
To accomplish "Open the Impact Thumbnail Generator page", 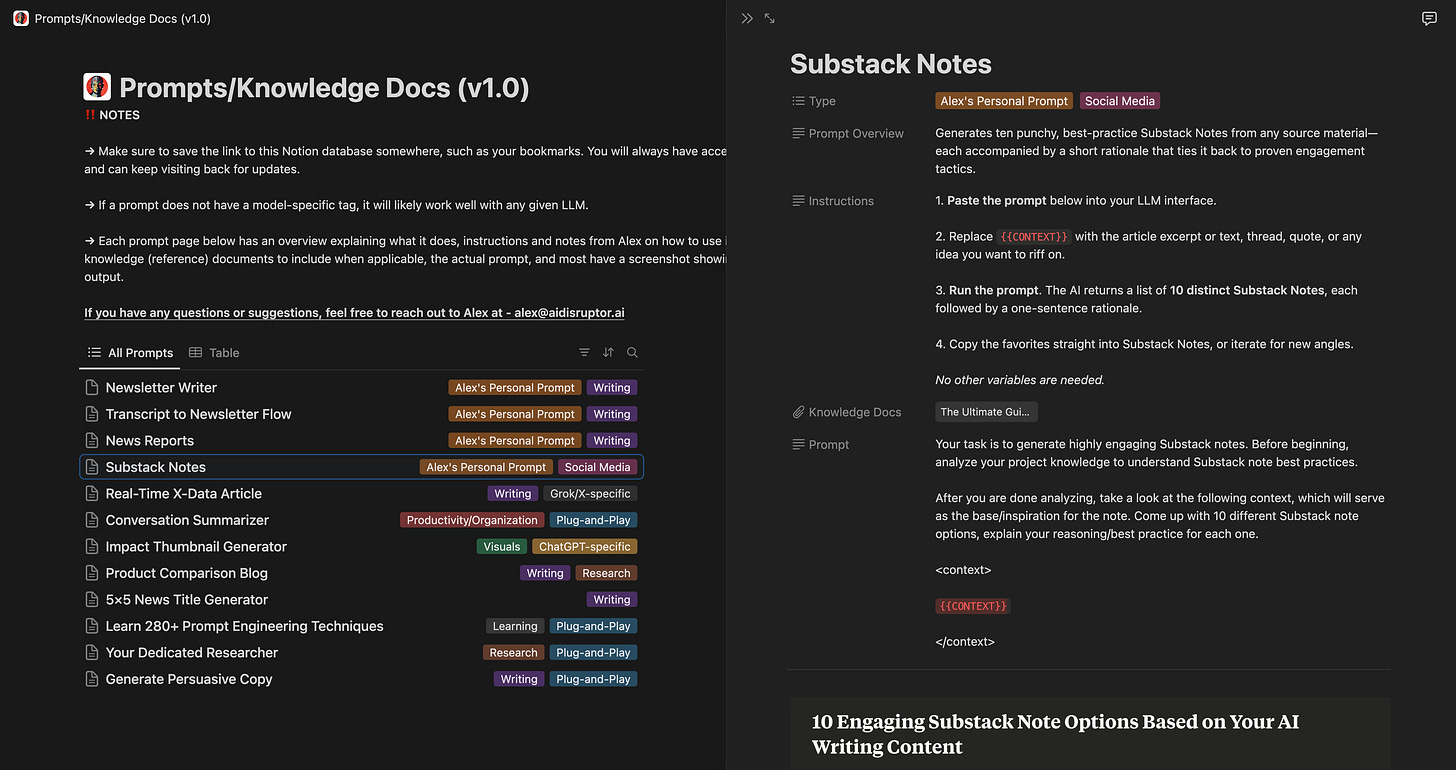I will pyautogui.click(x=196, y=547).
